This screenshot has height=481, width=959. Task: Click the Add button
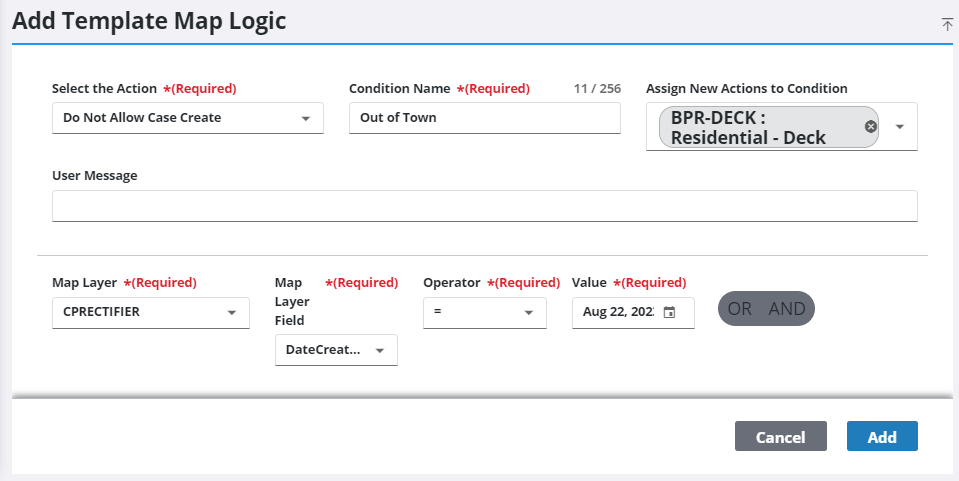tap(881, 437)
